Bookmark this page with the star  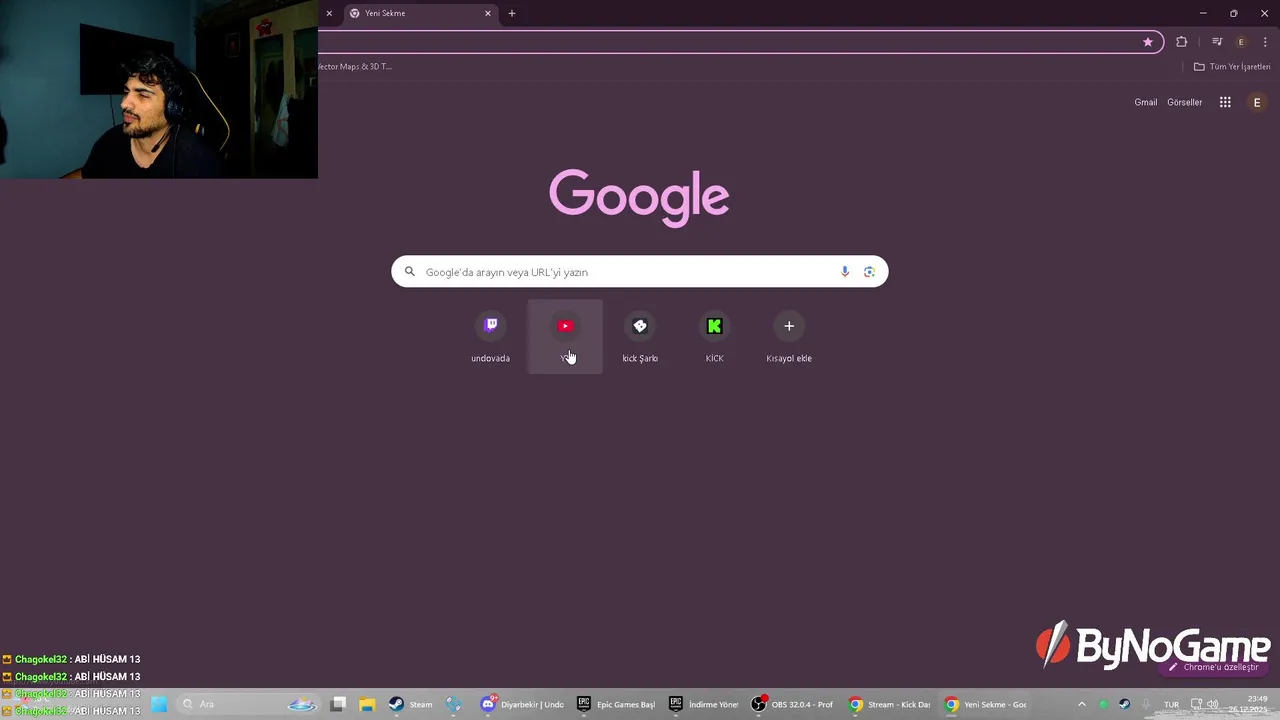[x=1148, y=42]
